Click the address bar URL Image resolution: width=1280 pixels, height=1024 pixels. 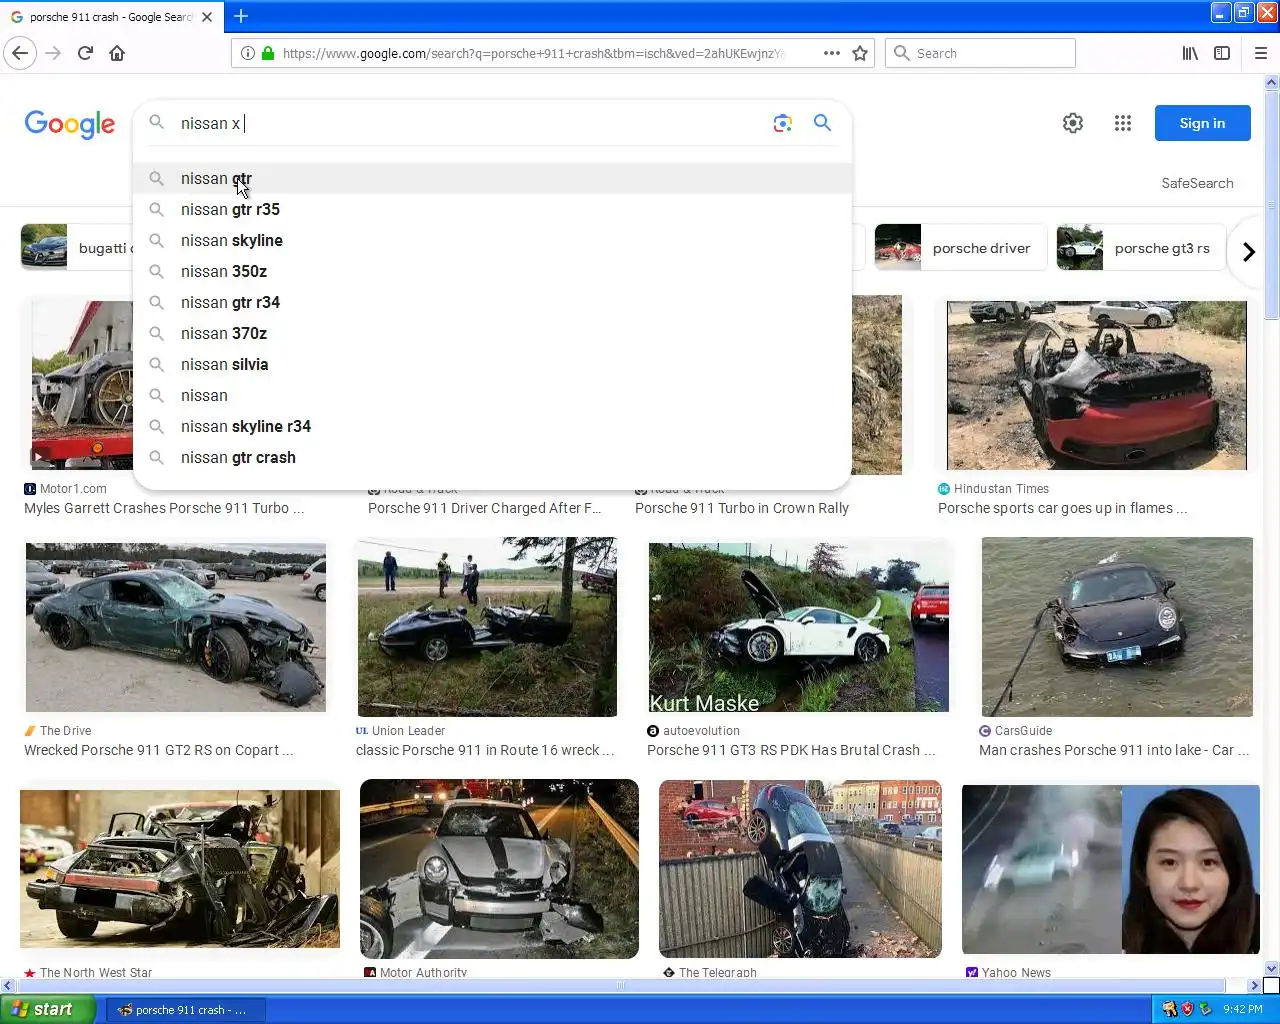coord(533,53)
